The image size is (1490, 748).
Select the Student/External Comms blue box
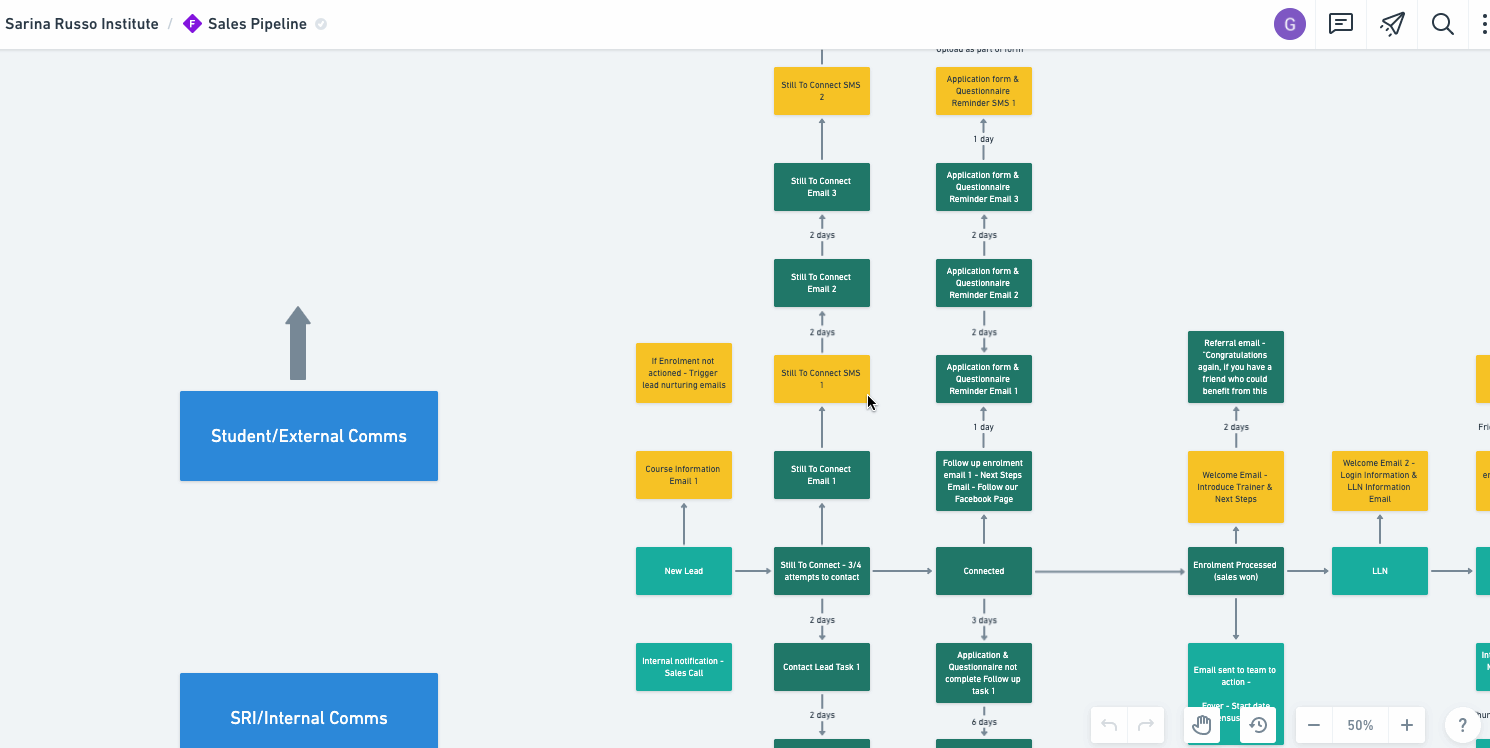[309, 436]
